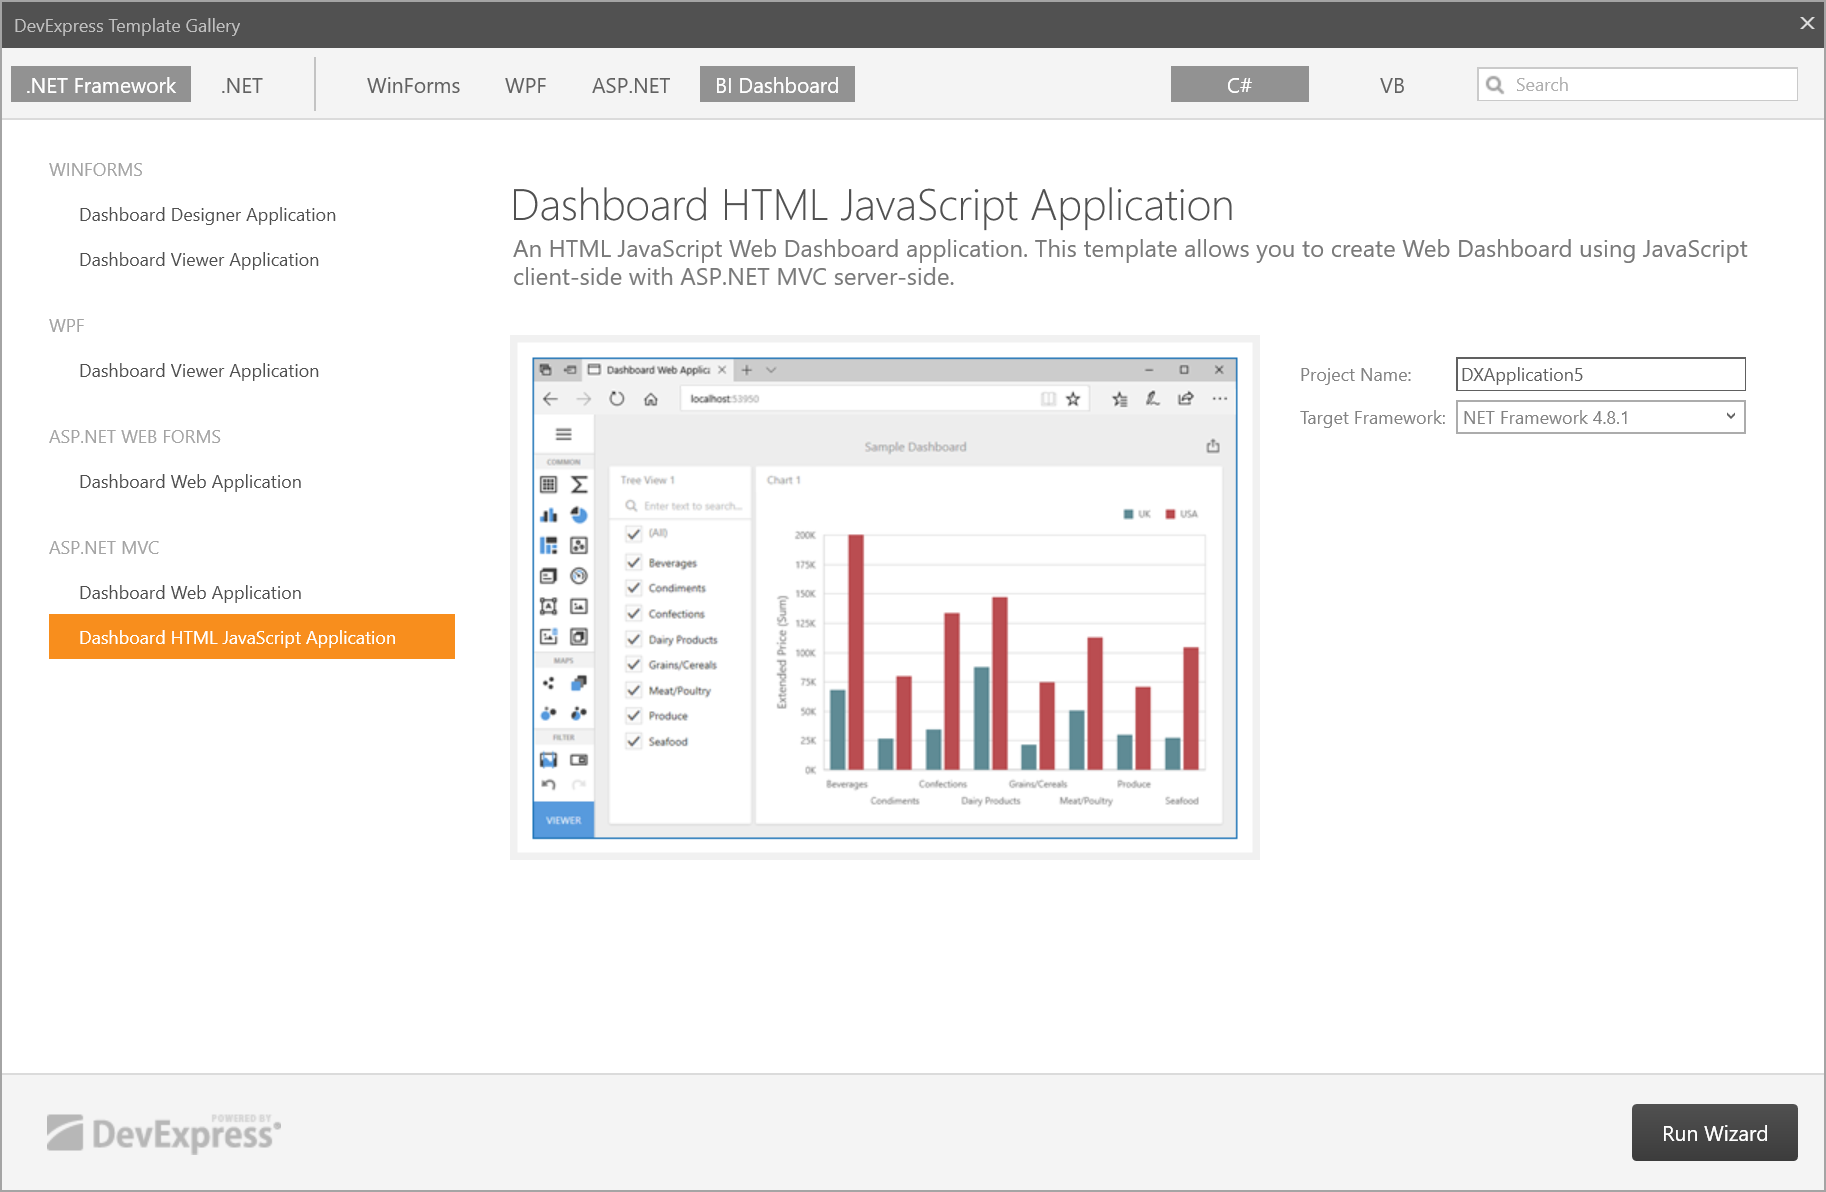Open the WPF category tab

coord(525,85)
